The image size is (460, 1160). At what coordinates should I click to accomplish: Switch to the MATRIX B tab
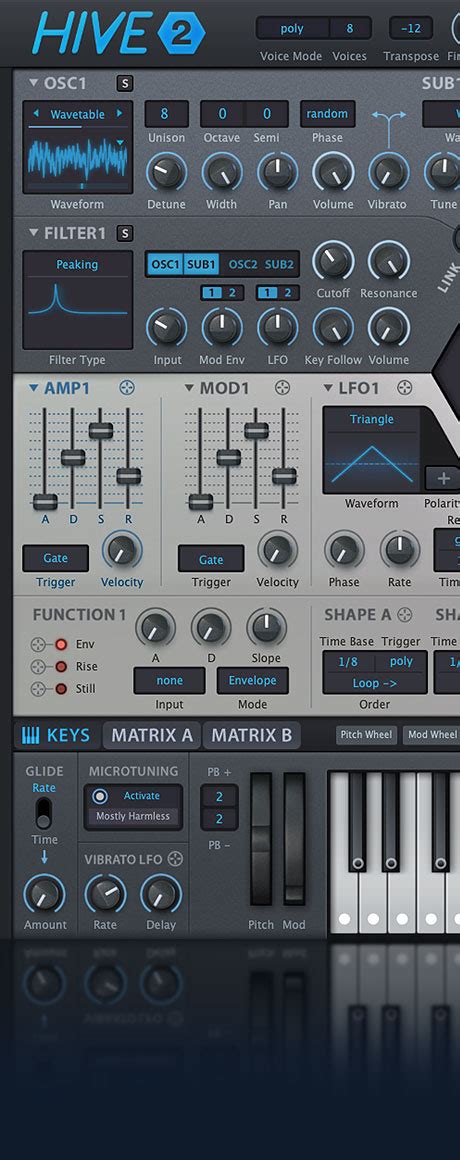pos(251,735)
